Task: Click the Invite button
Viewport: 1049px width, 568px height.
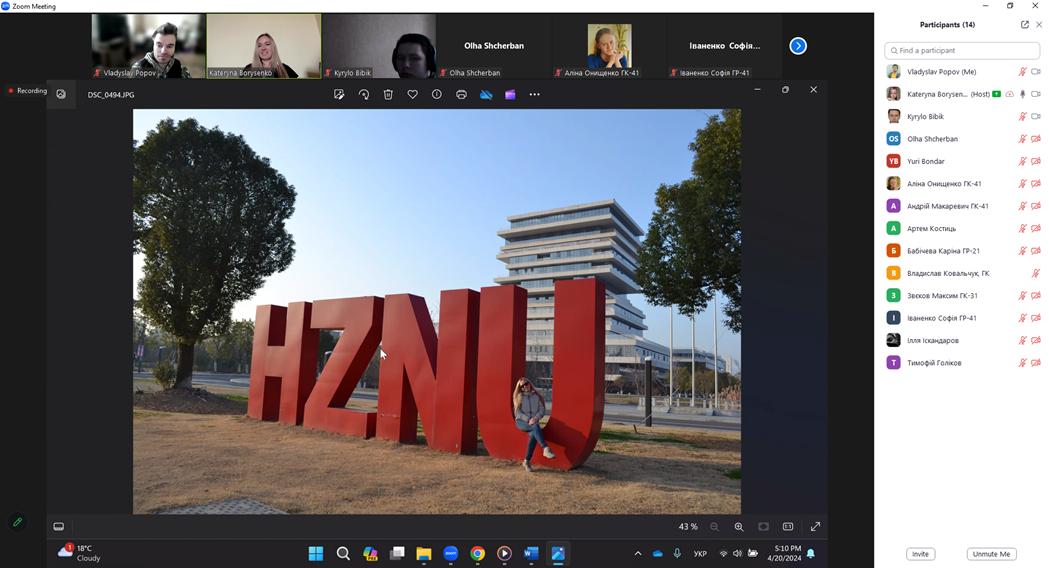Action: pyautogui.click(x=920, y=554)
